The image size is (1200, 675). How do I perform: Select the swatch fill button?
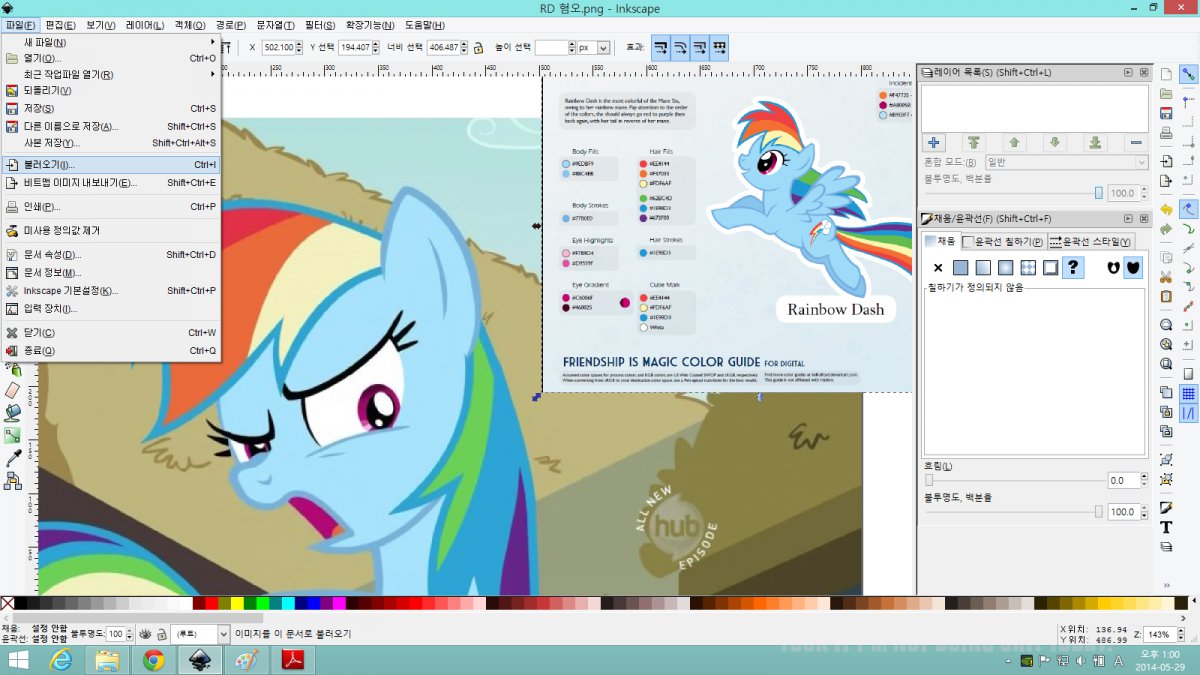(1050, 267)
